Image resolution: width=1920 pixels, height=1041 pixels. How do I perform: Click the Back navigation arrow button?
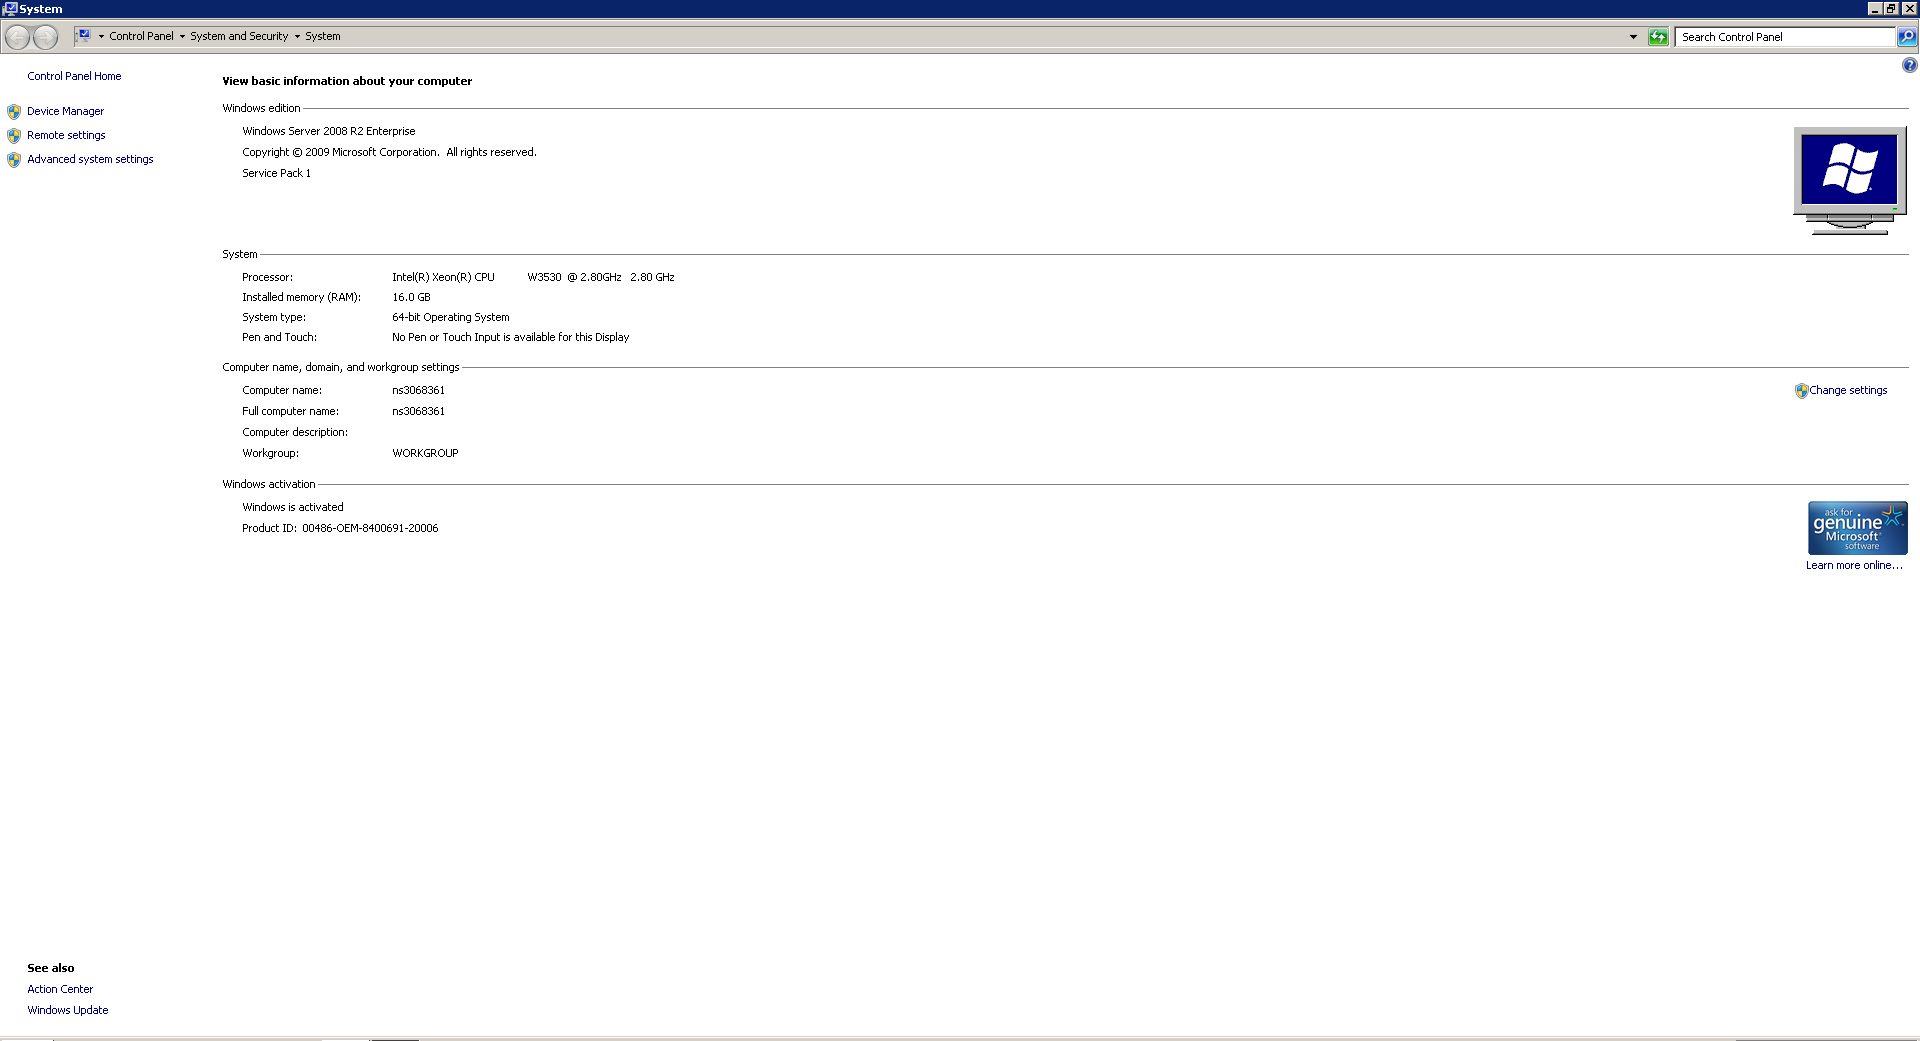17,37
